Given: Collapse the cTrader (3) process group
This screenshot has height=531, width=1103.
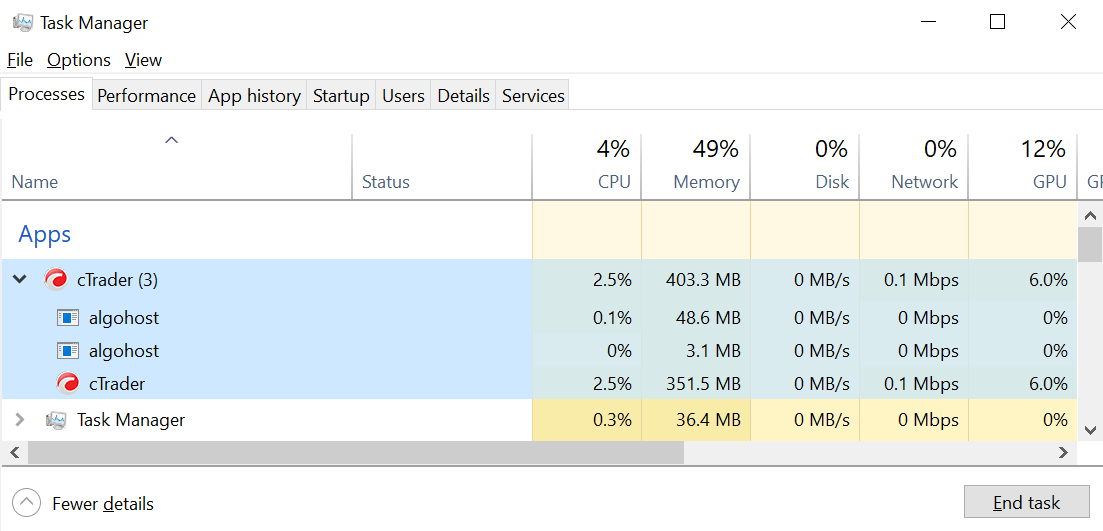Looking at the screenshot, I should (20, 280).
